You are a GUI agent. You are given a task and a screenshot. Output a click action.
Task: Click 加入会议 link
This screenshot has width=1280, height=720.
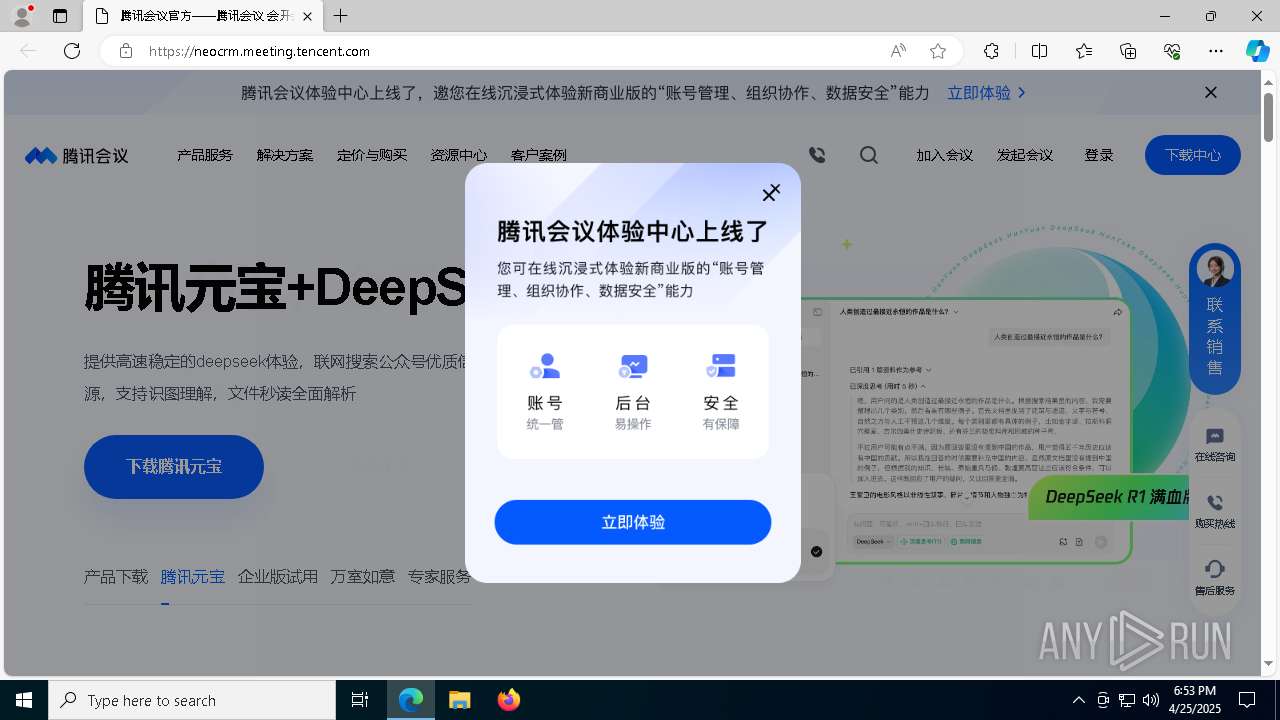coord(945,155)
